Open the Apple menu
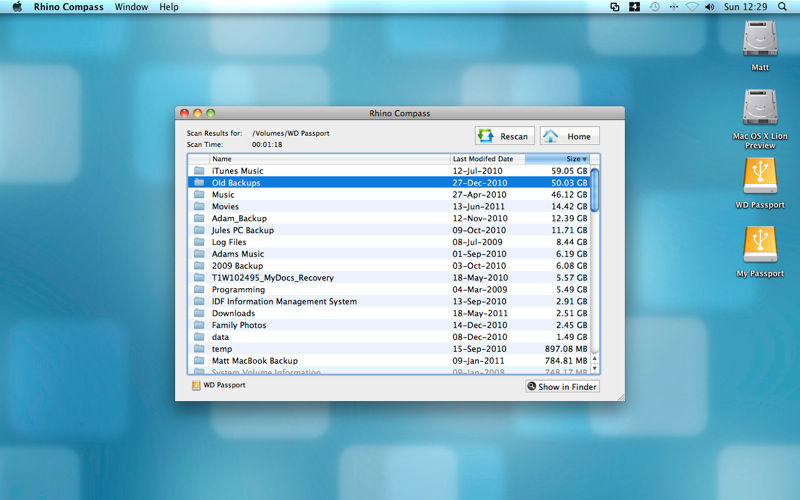 coord(17,7)
